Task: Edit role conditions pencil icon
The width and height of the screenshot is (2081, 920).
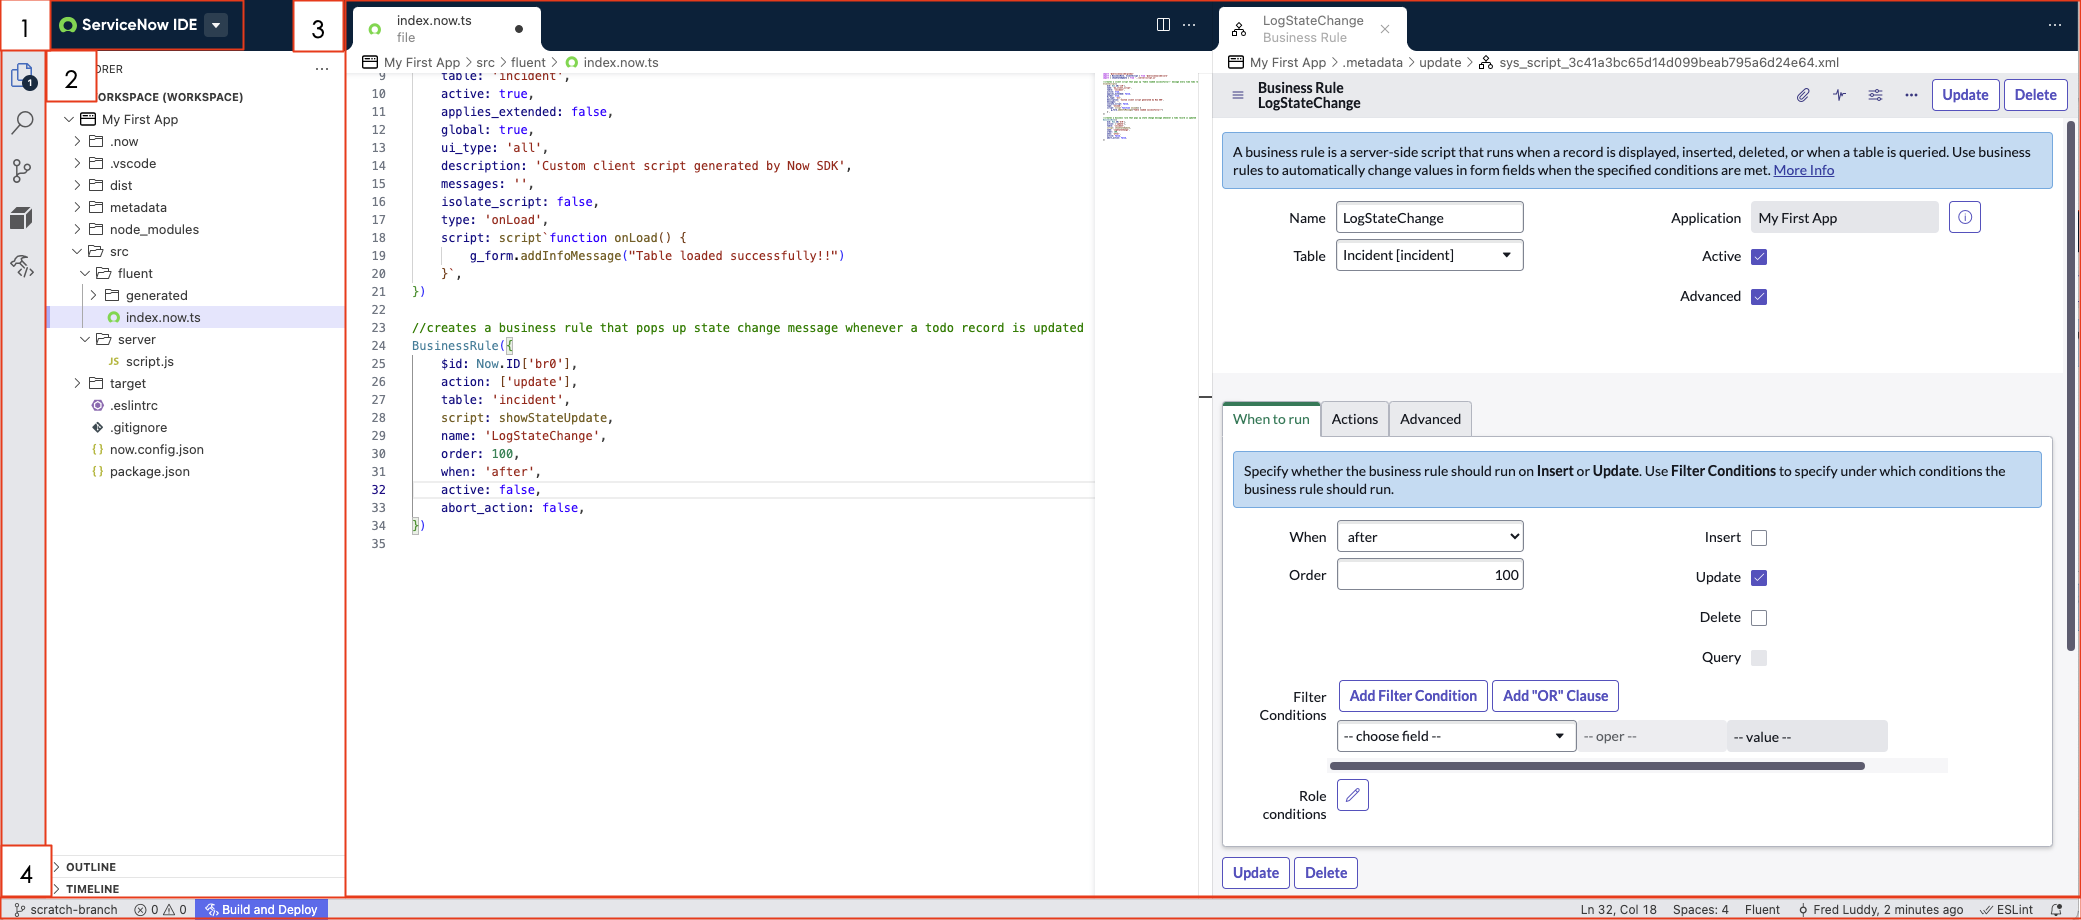Action: (x=1353, y=795)
